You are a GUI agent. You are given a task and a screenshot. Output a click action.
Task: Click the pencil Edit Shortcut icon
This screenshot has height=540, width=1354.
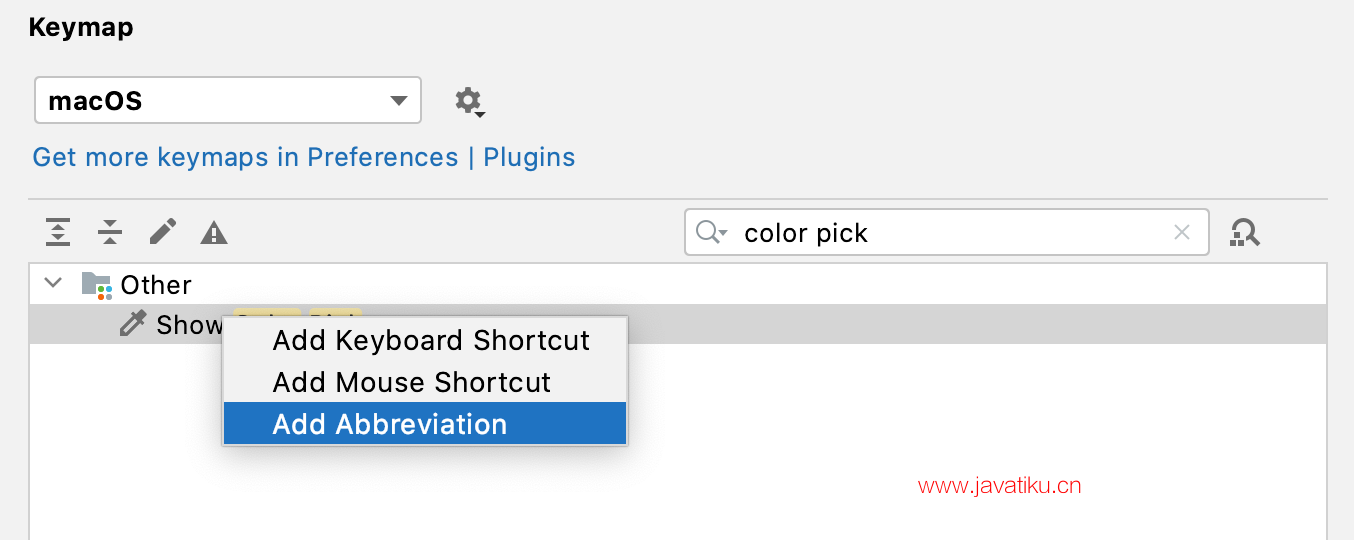point(163,232)
